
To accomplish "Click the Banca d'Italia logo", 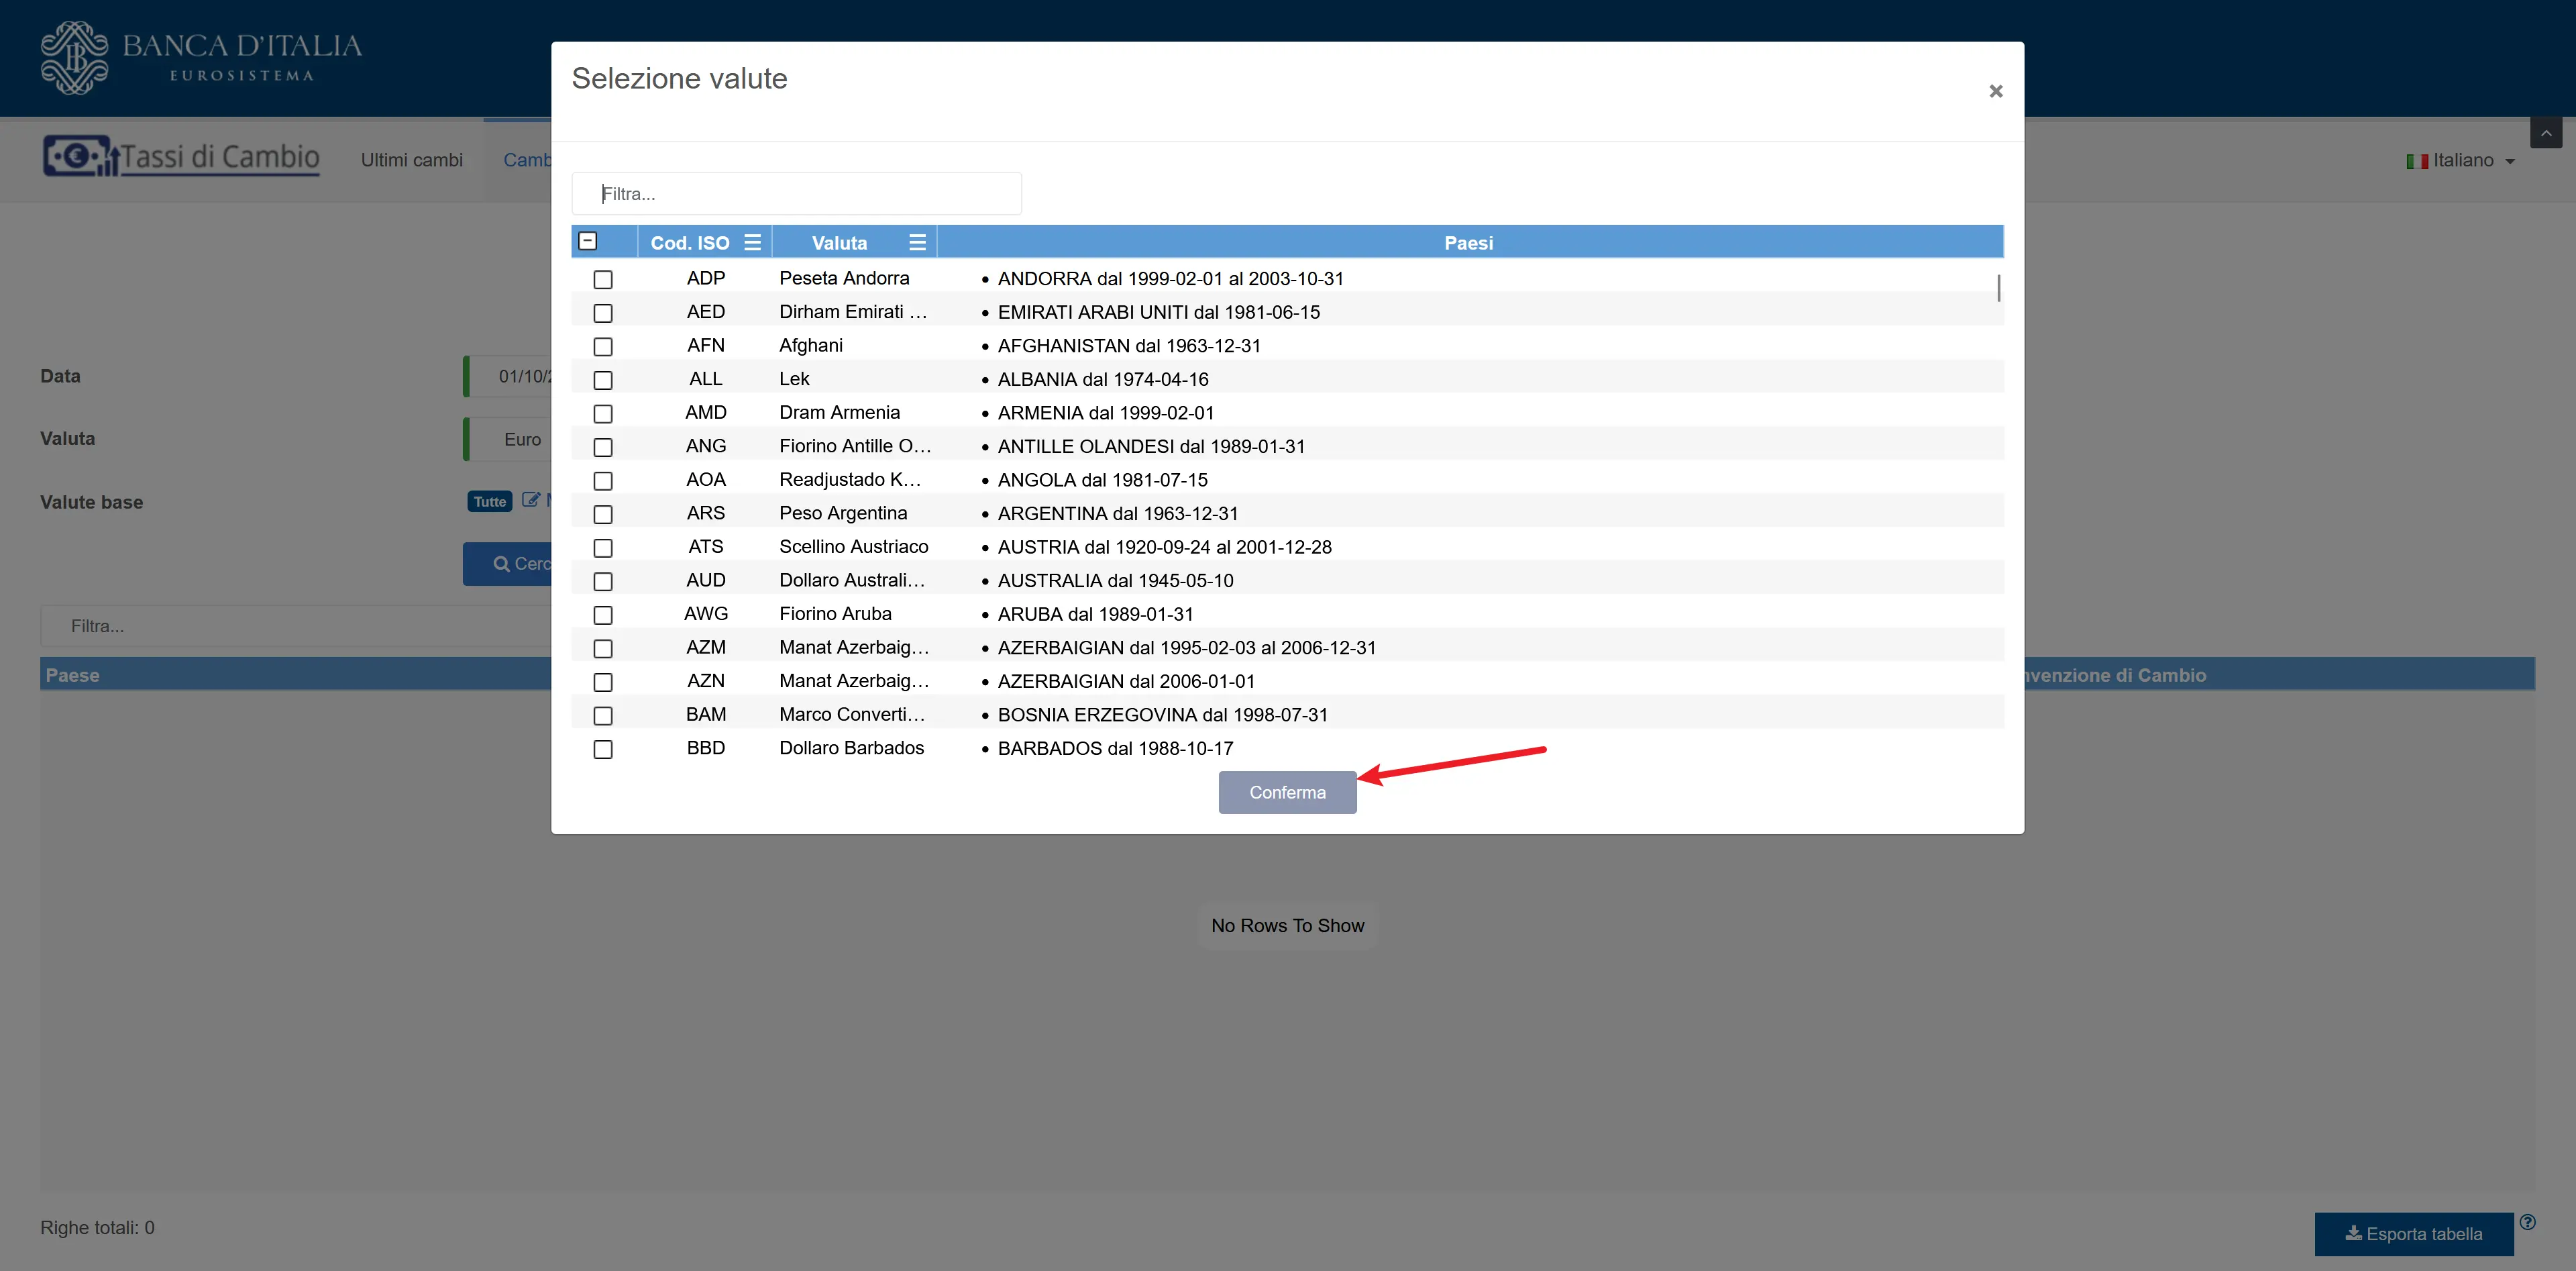I will pyautogui.click(x=200, y=58).
